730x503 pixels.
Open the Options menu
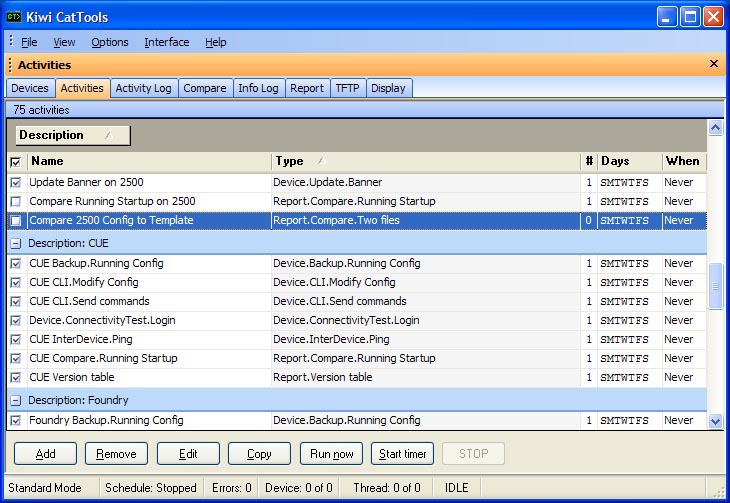pos(109,42)
